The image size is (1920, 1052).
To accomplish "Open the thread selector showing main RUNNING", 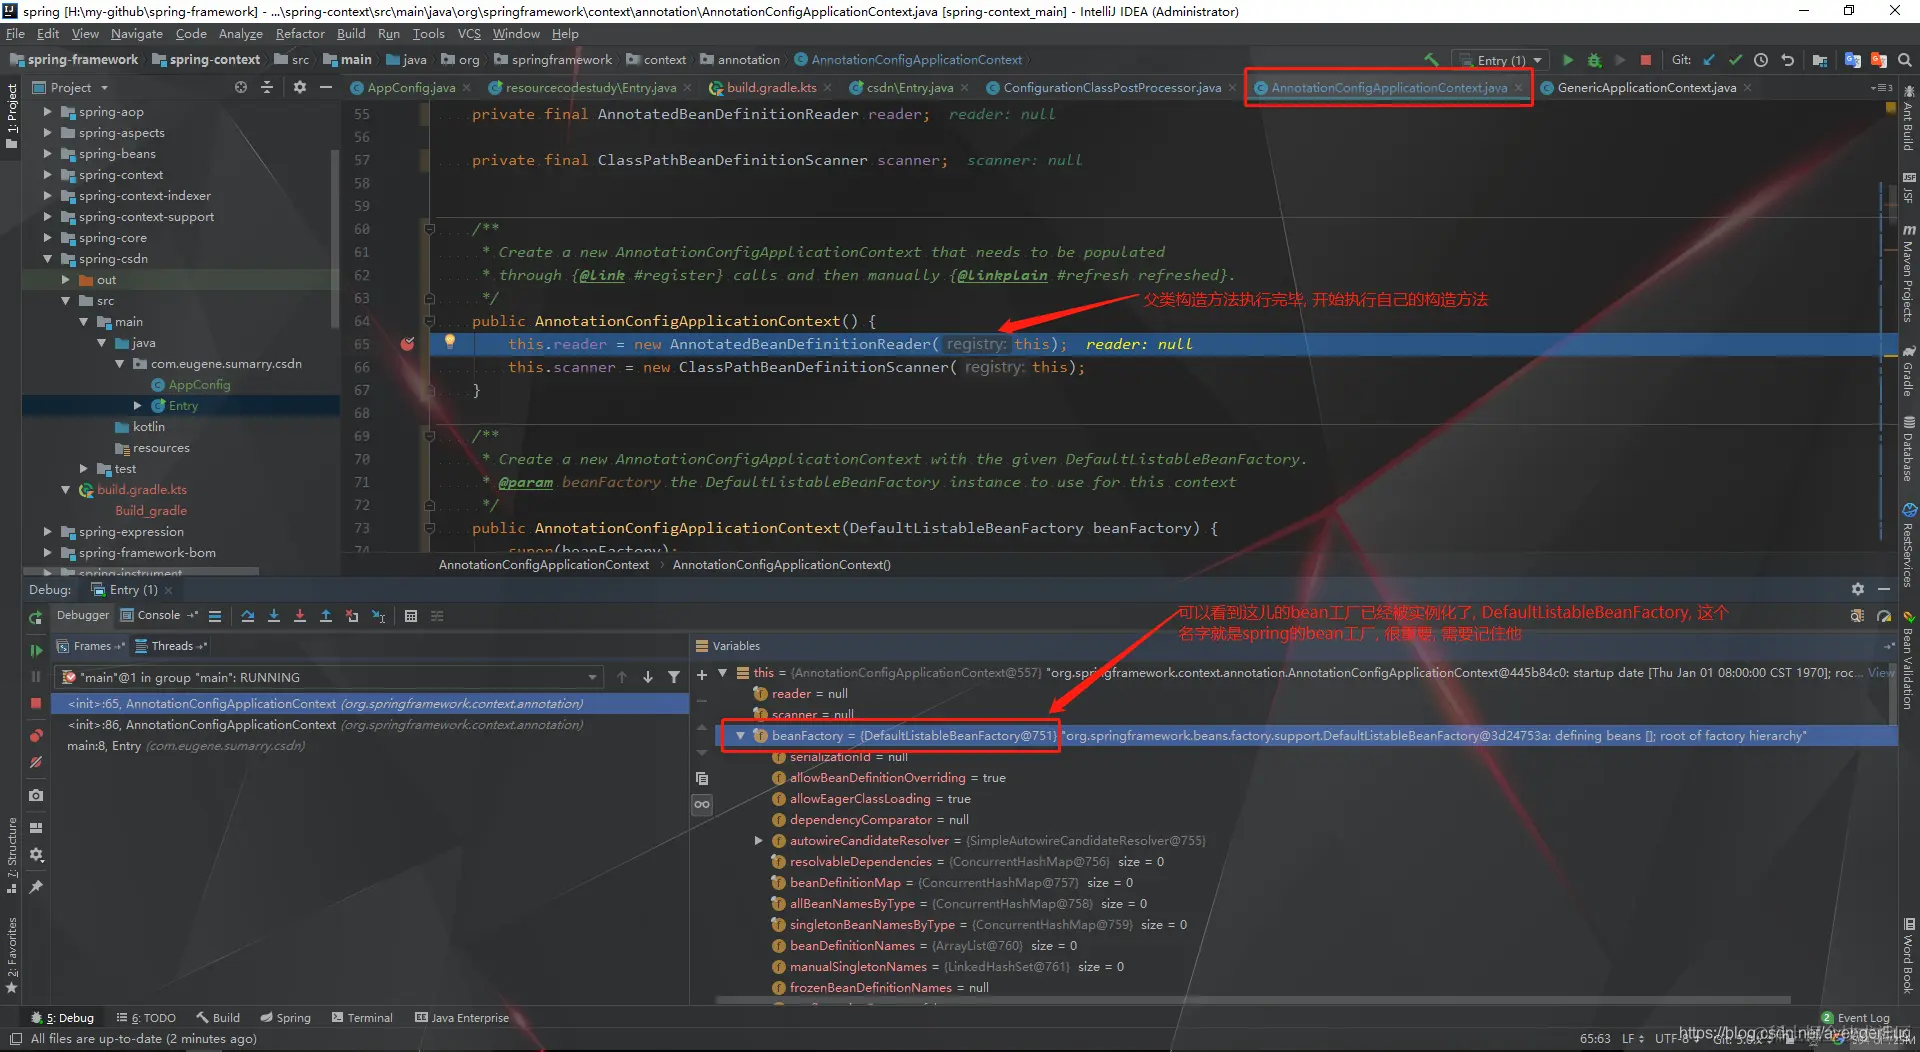I will (329, 677).
